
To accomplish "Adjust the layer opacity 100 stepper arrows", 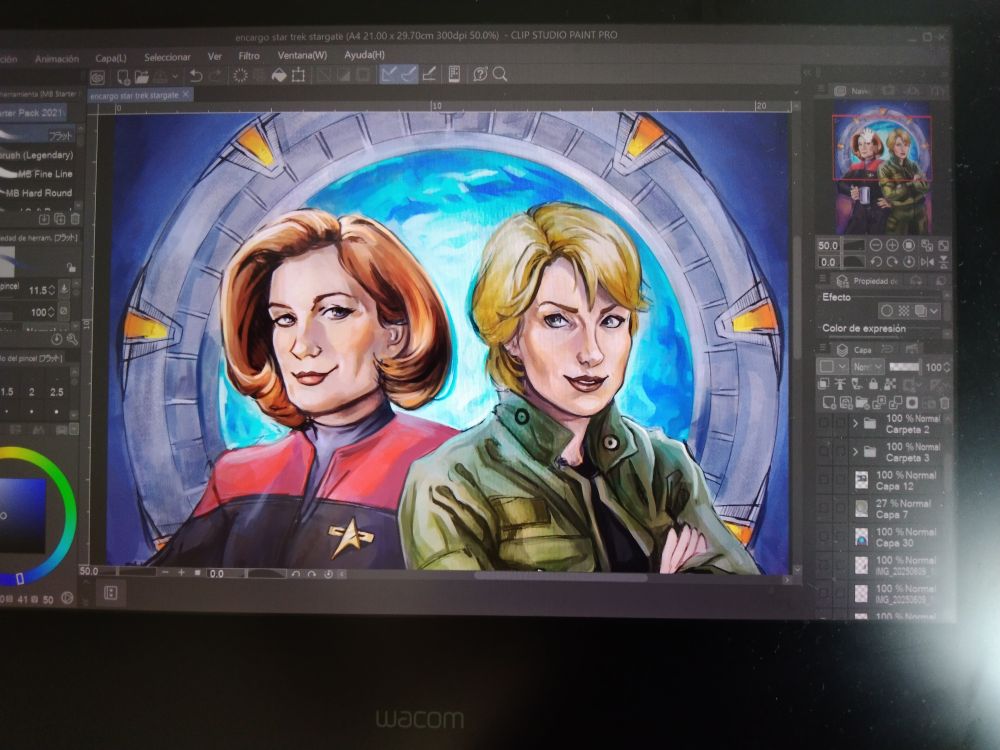I will [947, 367].
